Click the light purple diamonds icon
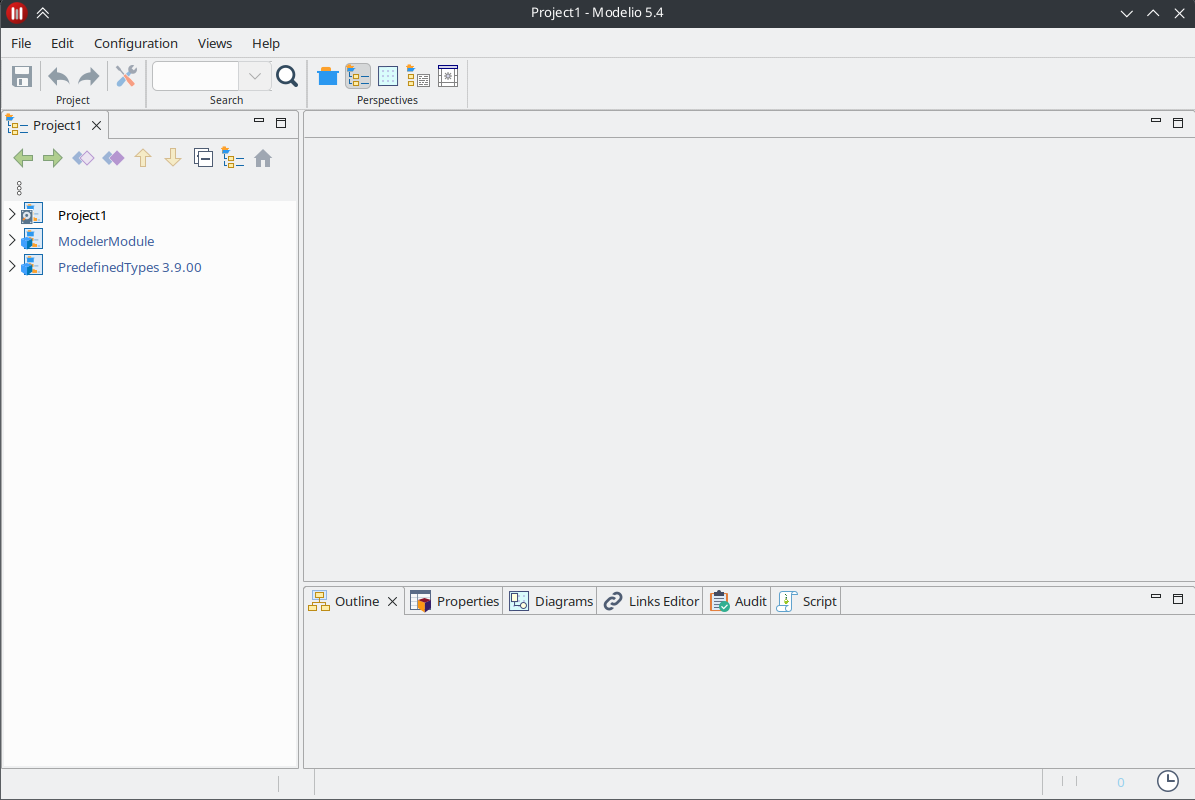1195x800 pixels. click(83, 158)
